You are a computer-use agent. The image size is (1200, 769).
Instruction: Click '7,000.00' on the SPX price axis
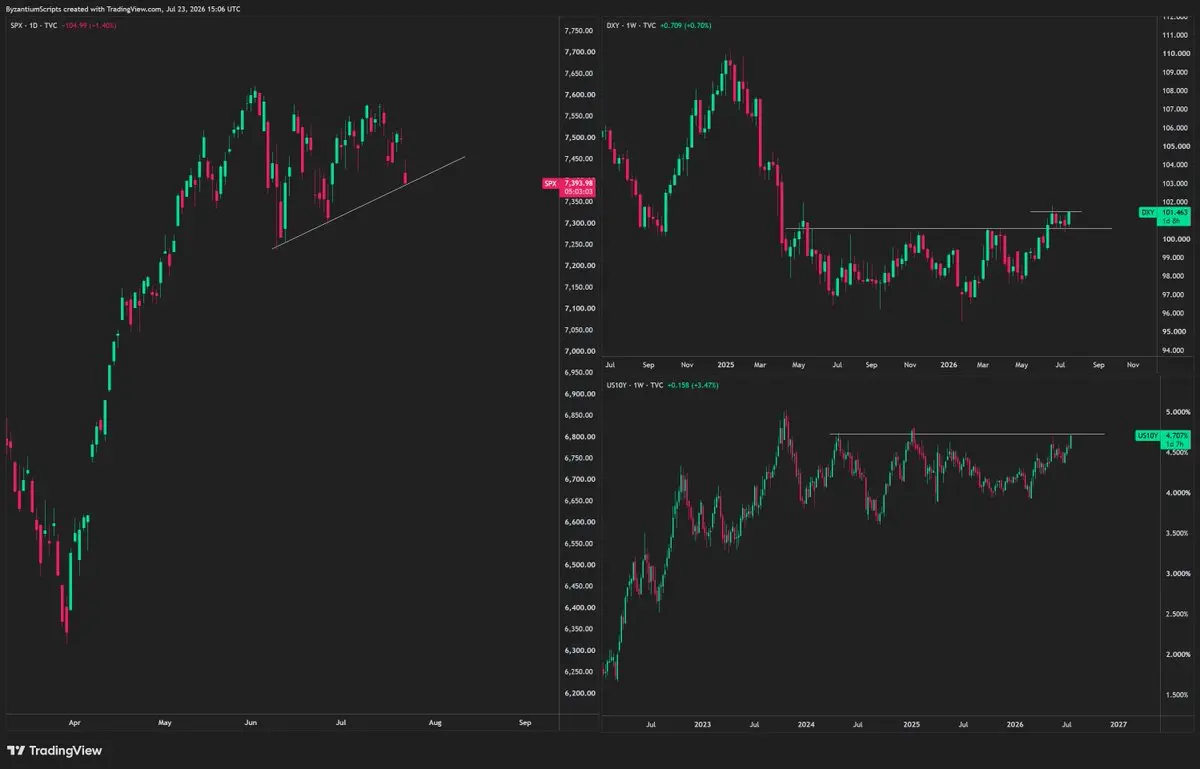point(580,351)
